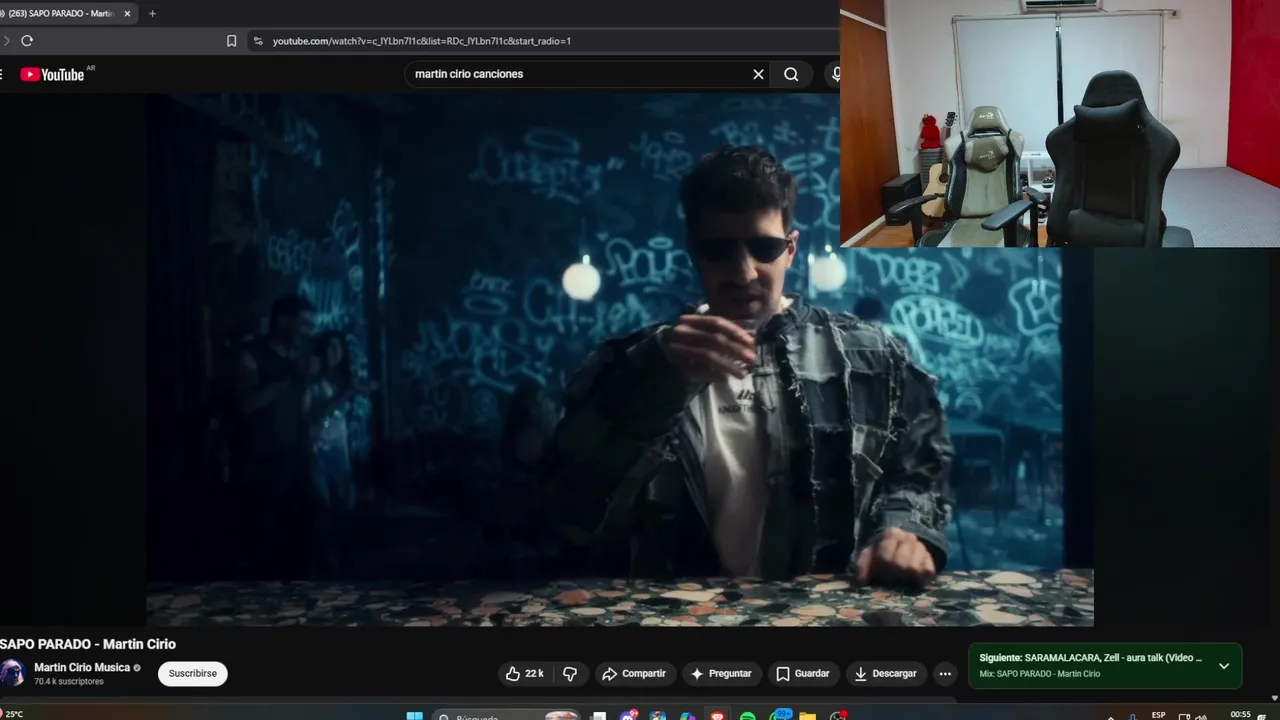
Task: Go forward with the browser arrow
Action: tap(6, 41)
